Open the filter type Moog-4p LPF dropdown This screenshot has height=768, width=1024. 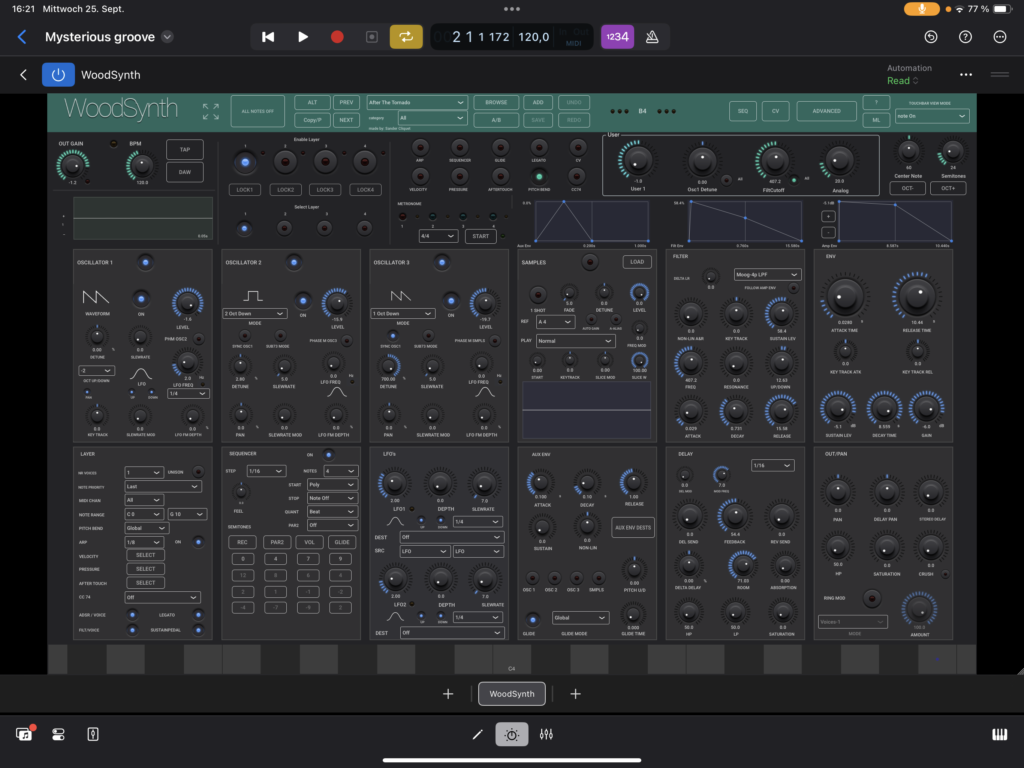click(767, 274)
